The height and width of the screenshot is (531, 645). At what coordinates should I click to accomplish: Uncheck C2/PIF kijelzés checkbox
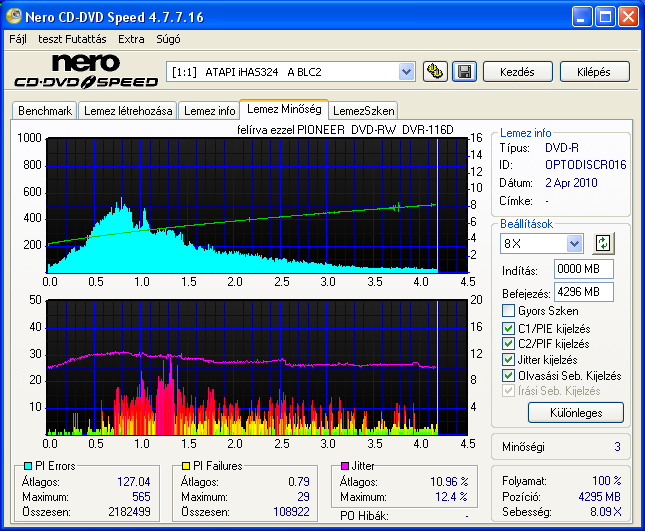pos(508,343)
